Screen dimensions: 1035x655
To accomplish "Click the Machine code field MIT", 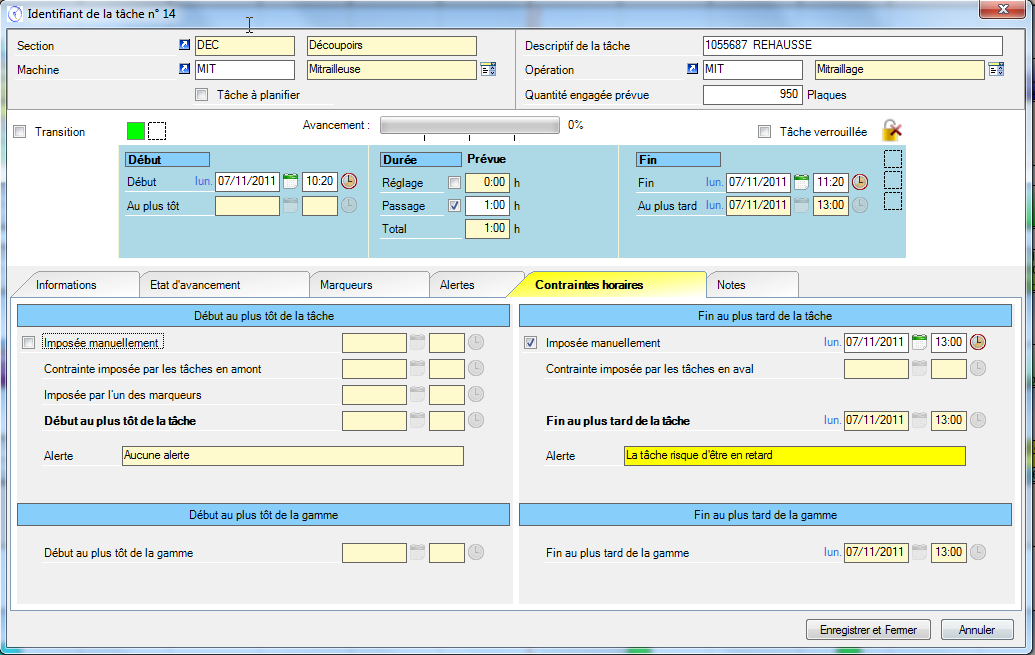I will coord(245,69).
